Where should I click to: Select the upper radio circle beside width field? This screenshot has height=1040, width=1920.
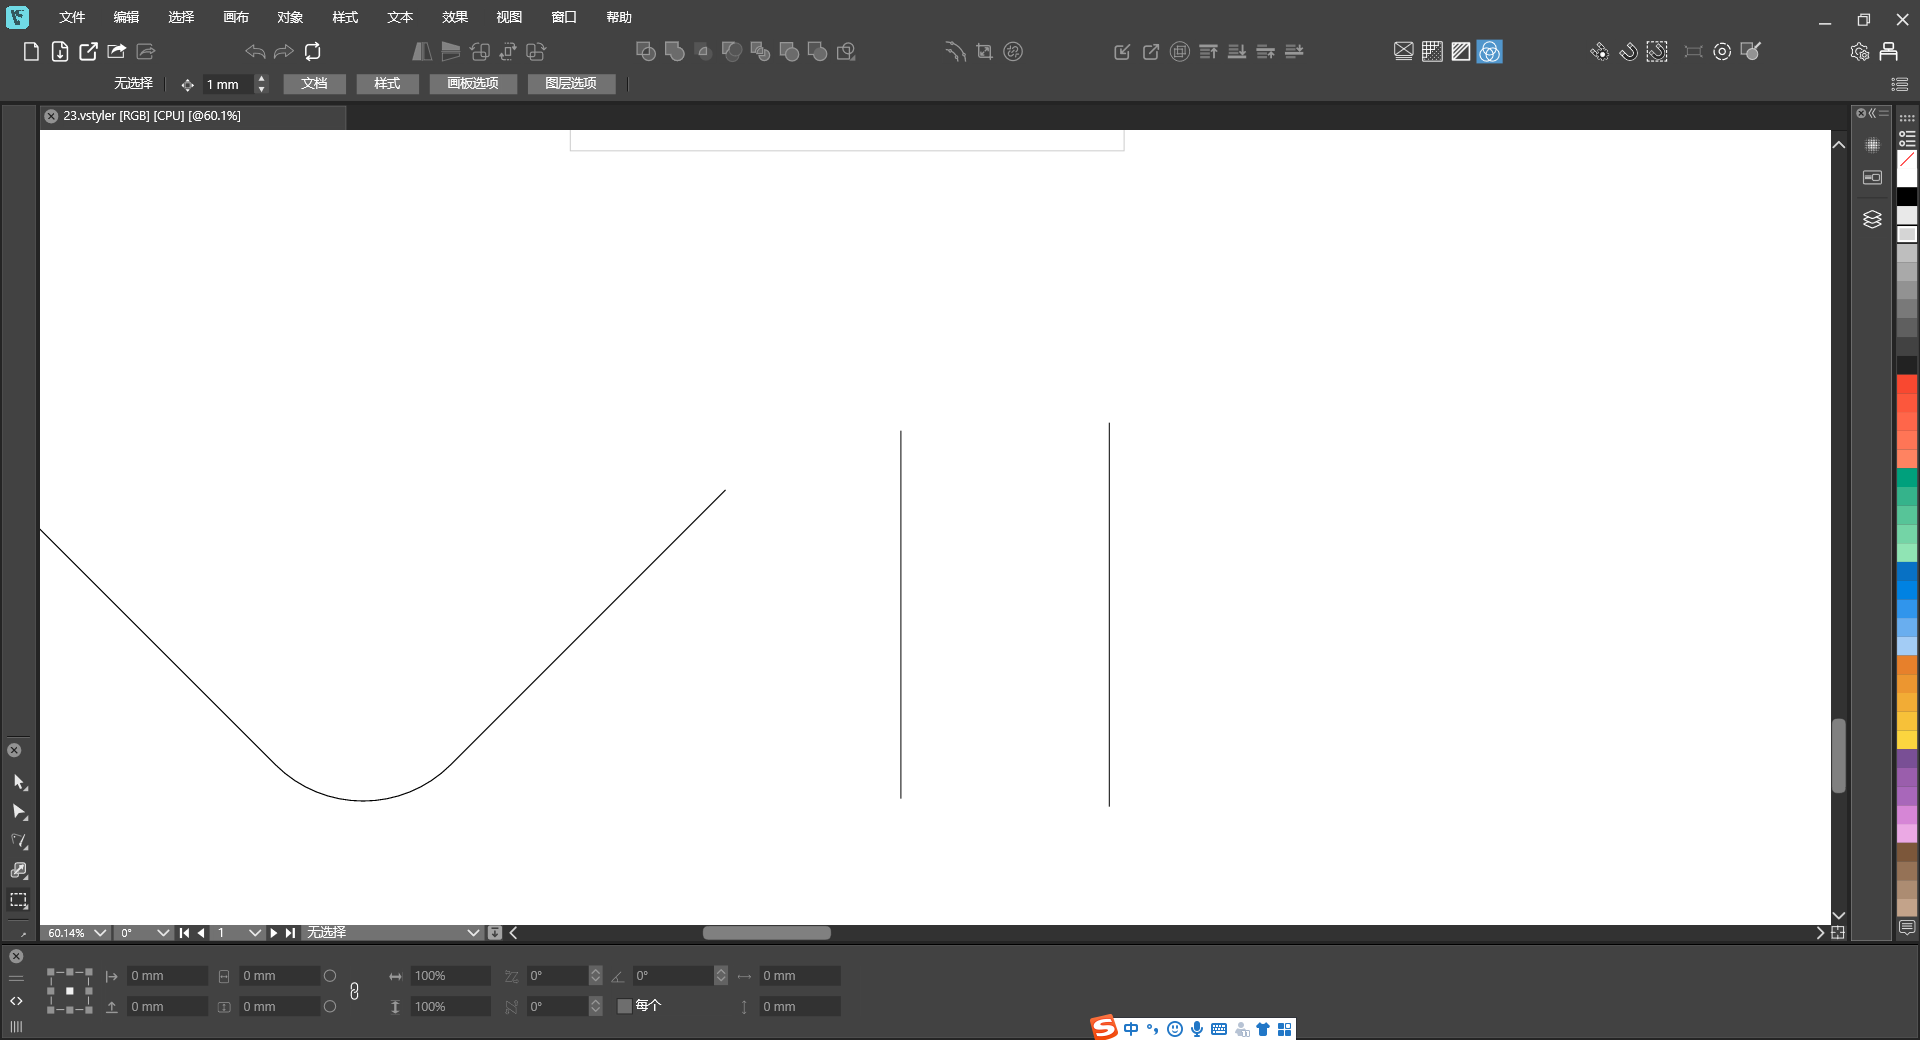coord(330,976)
